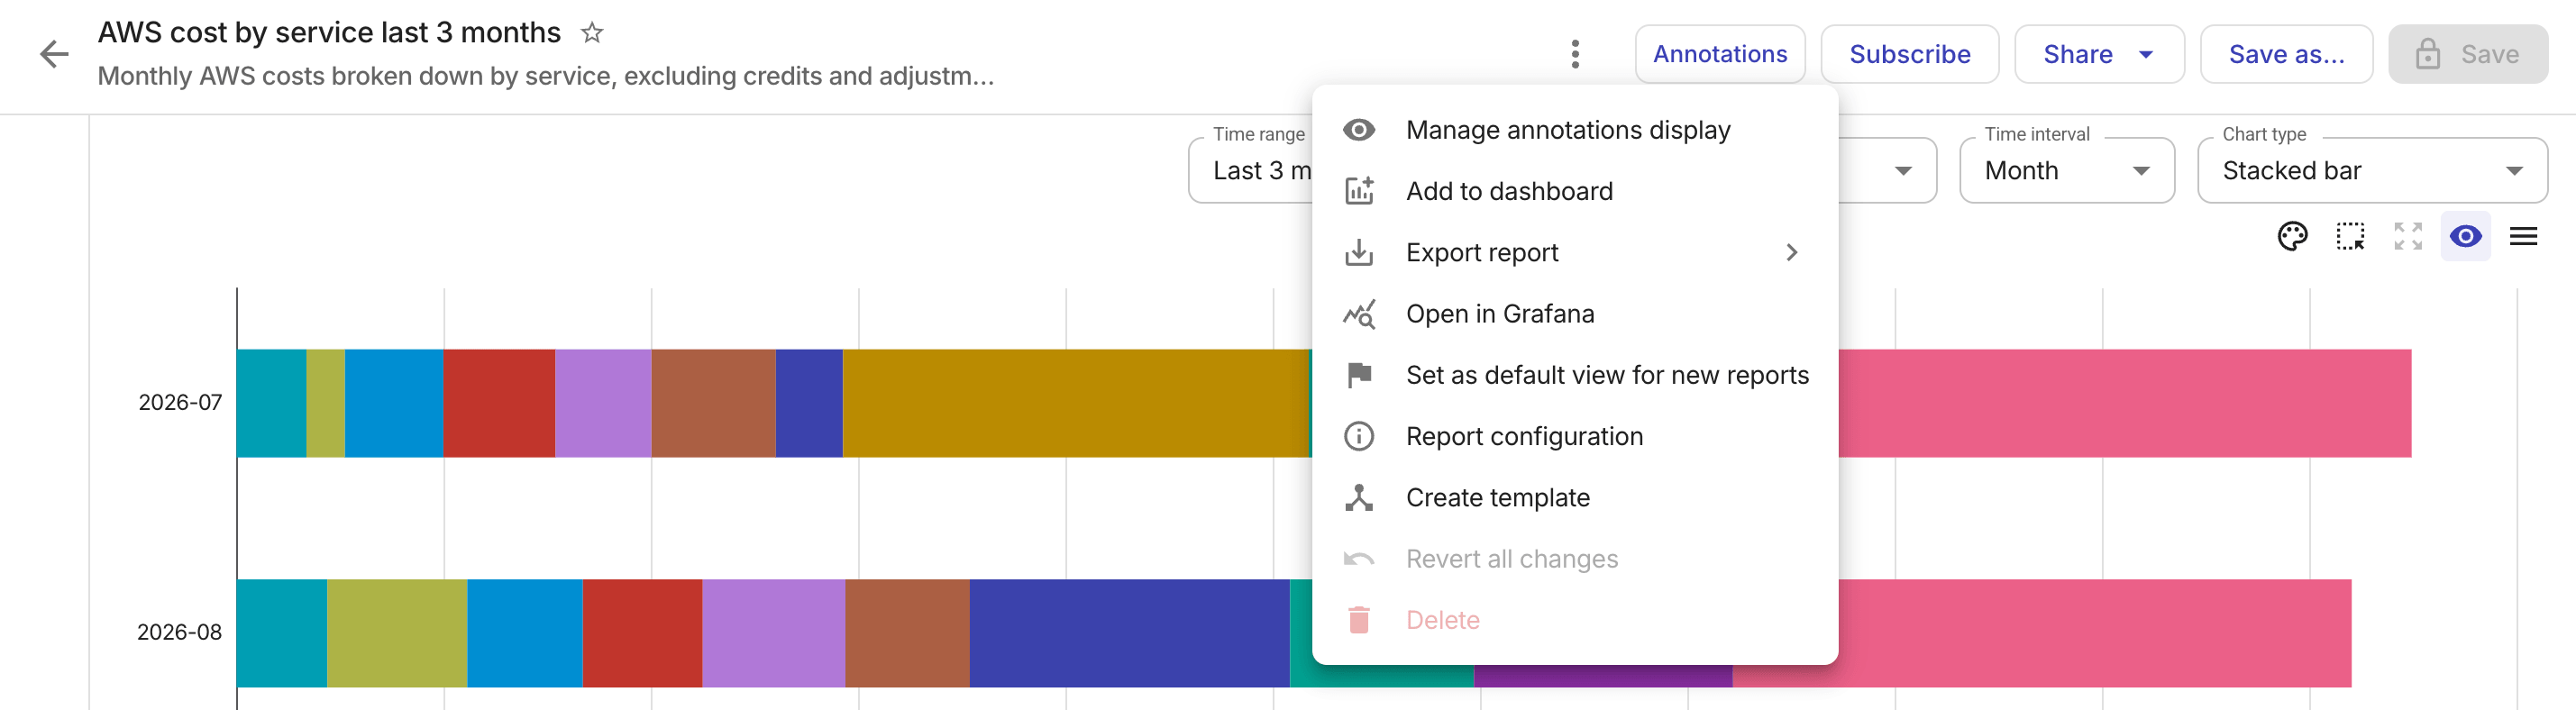Image resolution: width=2576 pixels, height=710 pixels.
Task: Choose Add to dashboard
Action: (1575, 191)
